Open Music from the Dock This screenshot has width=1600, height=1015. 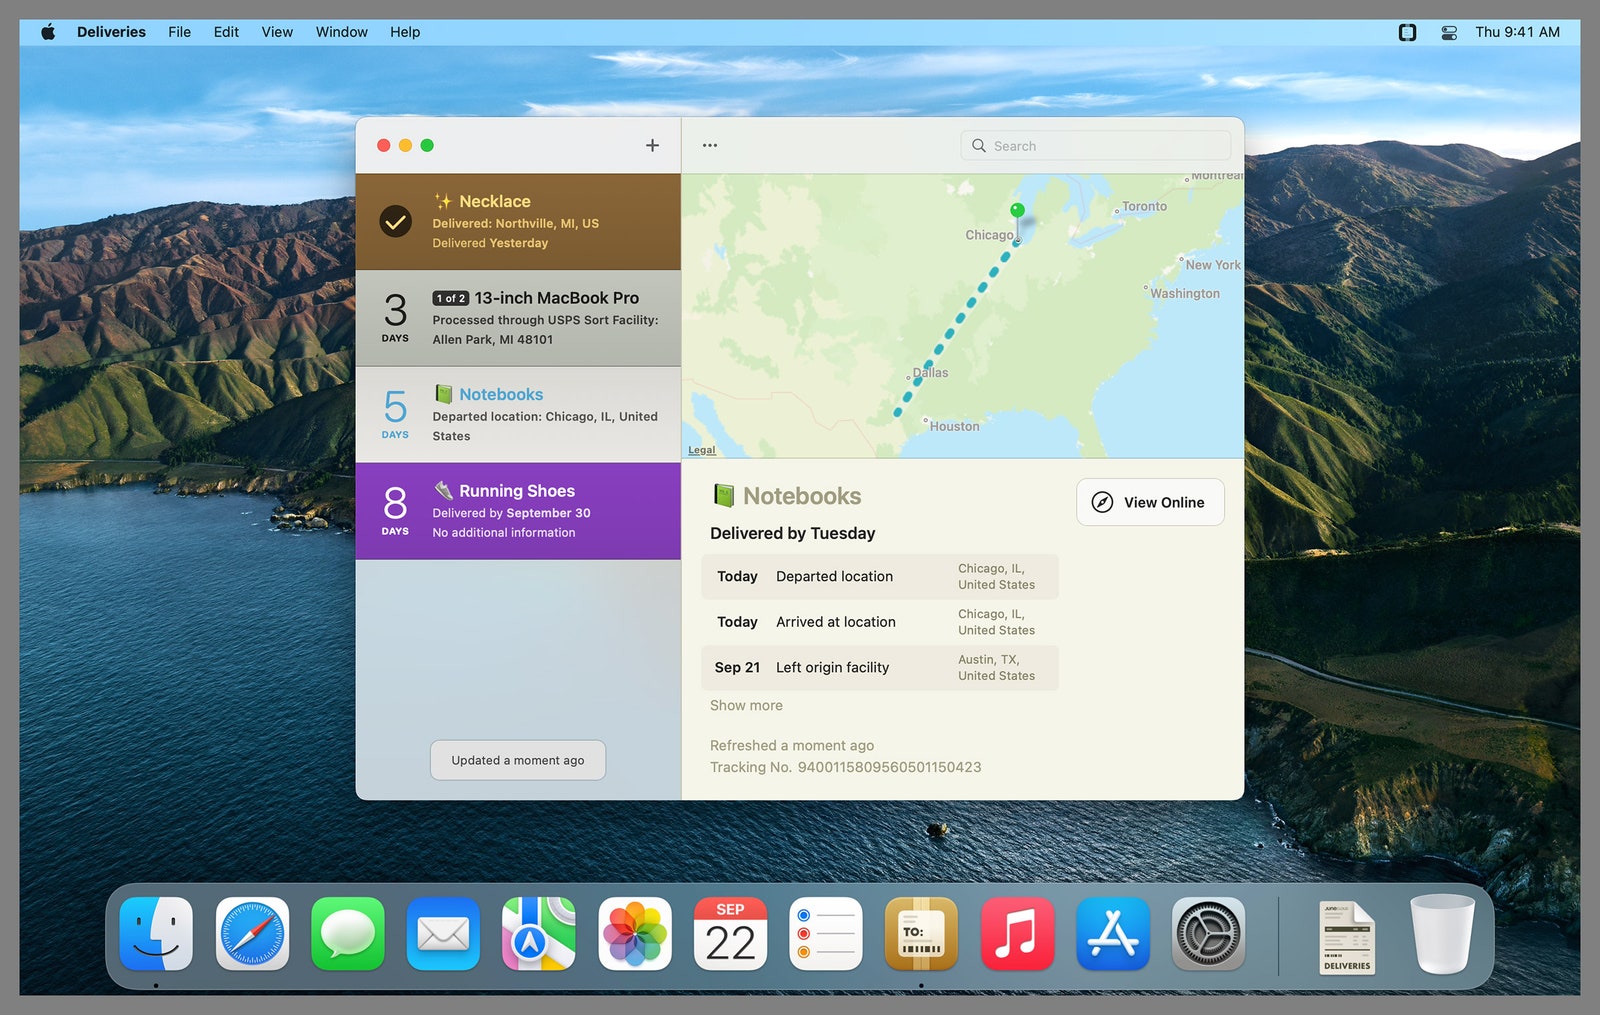1017,934
